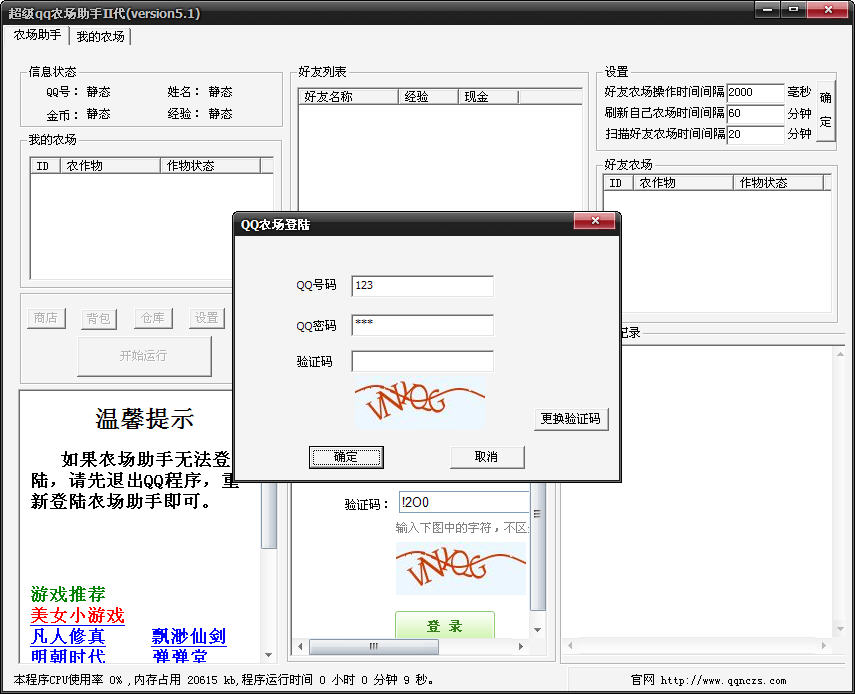Click 更换验证码 to refresh captcha

(x=570, y=419)
